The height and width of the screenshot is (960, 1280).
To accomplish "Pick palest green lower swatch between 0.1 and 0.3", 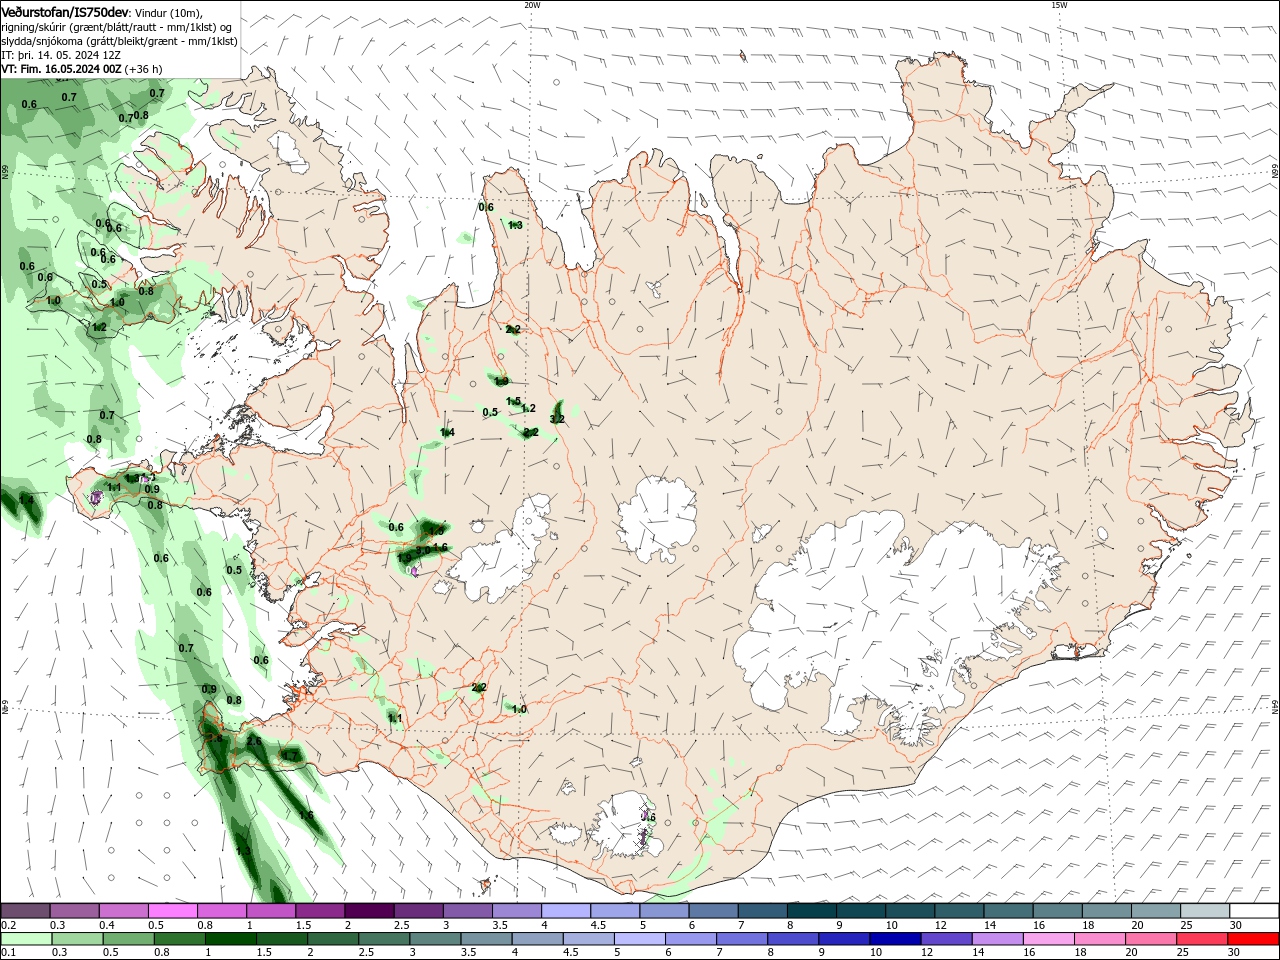I will point(26,939).
